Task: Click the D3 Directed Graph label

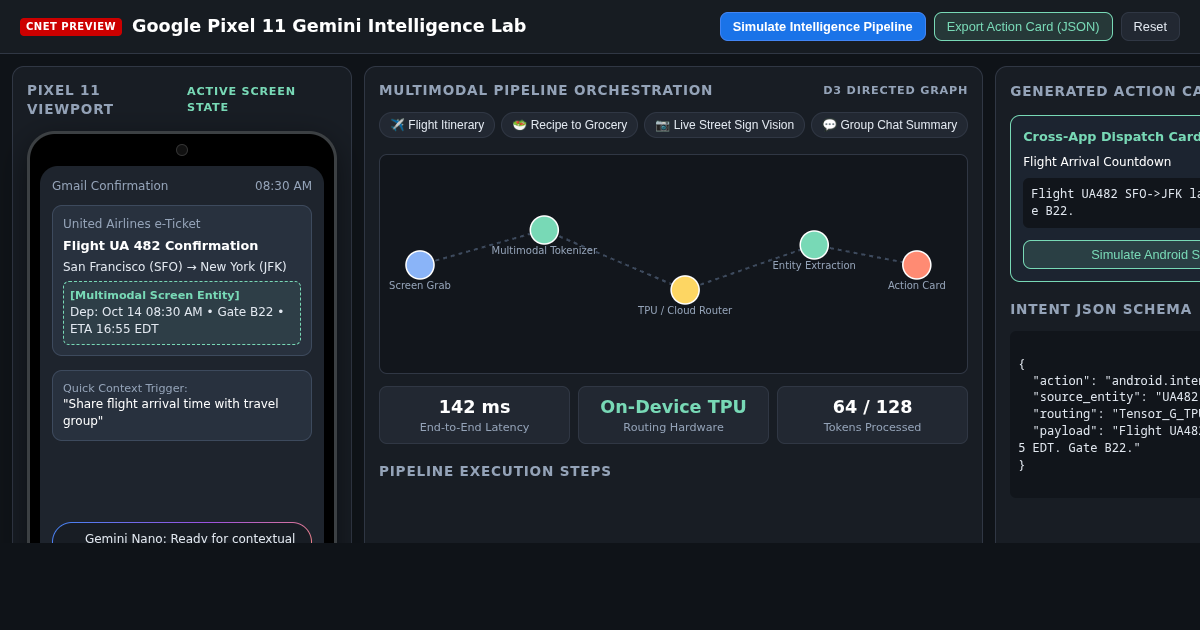Action: [895, 90]
